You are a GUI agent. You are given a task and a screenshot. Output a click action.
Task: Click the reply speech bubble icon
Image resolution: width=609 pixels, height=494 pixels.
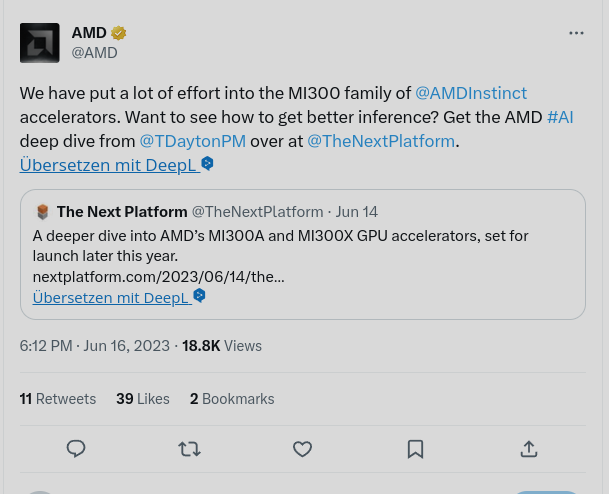[x=76, y=449]
